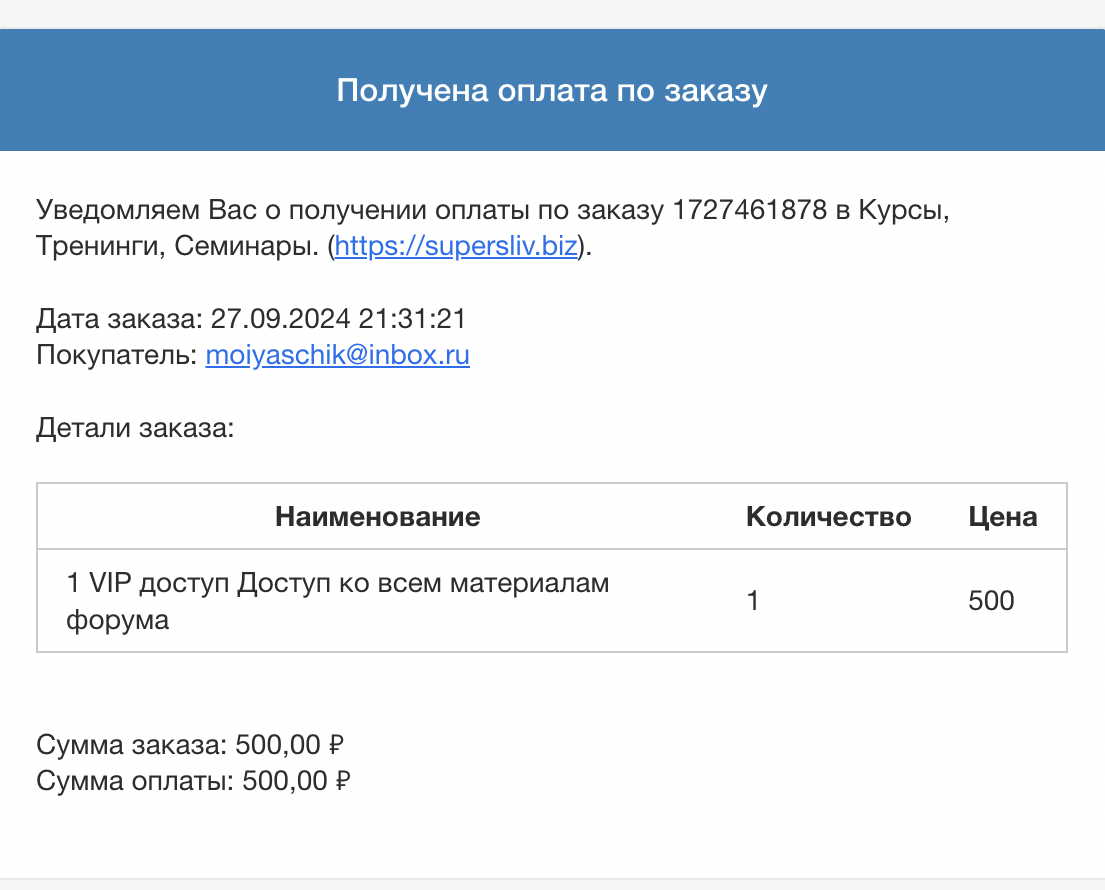Click the "Покупатель:" label
Image resolution: width=1105 pixels, height=890 pixels.
click(117, 354)
